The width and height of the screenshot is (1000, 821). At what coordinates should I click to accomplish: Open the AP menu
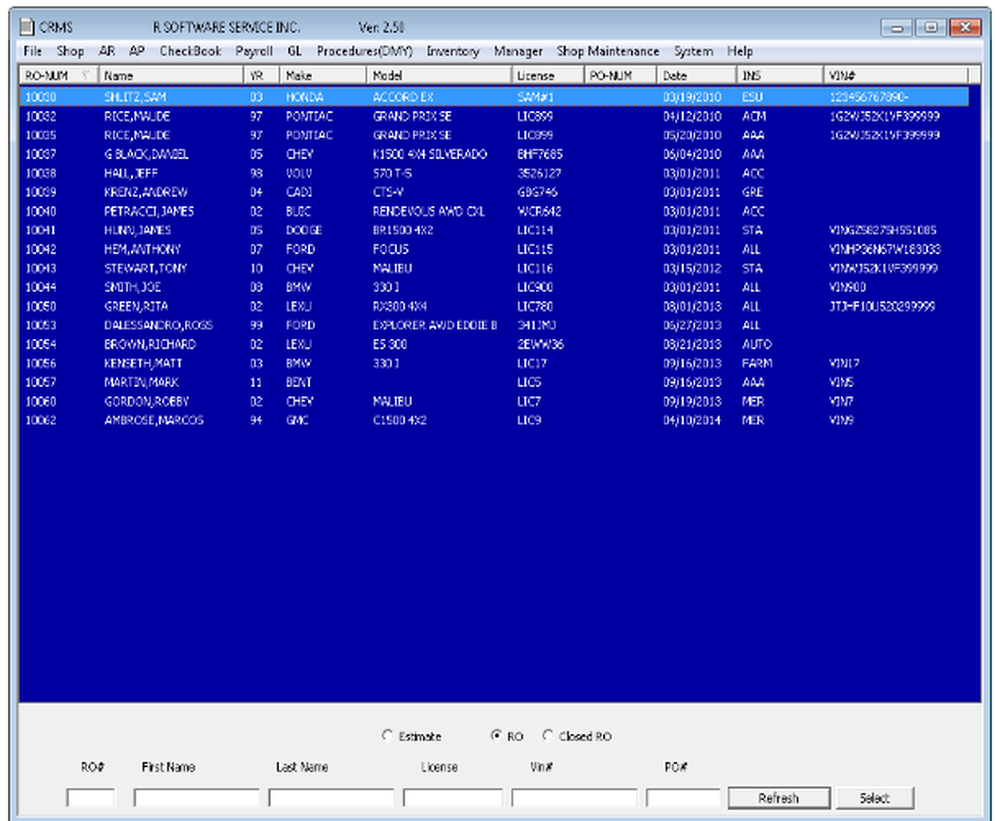[136, 51]
